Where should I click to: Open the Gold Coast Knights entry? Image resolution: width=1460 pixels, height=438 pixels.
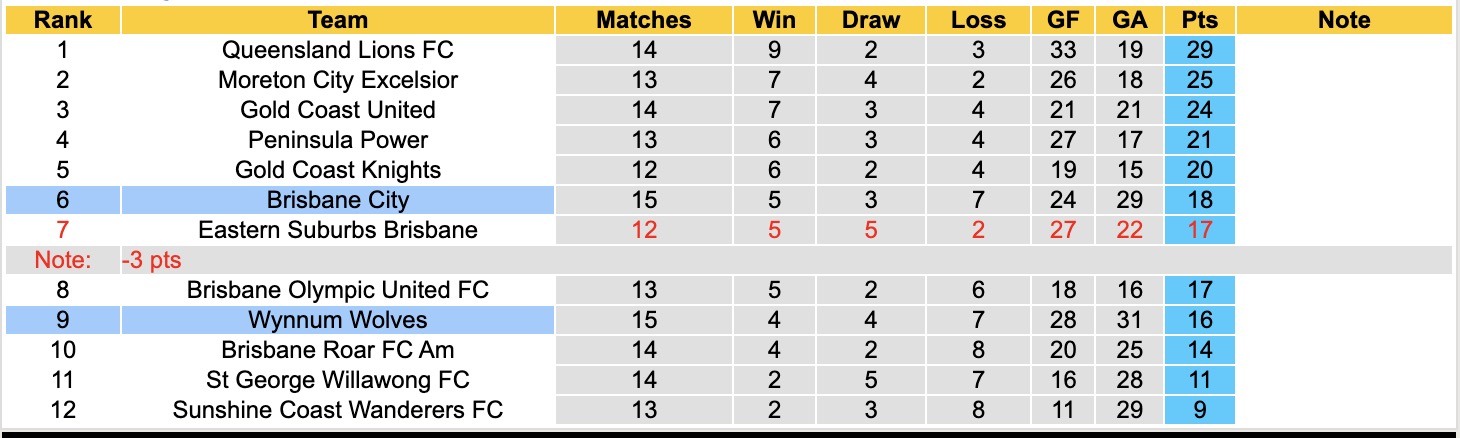pos(338,170)
